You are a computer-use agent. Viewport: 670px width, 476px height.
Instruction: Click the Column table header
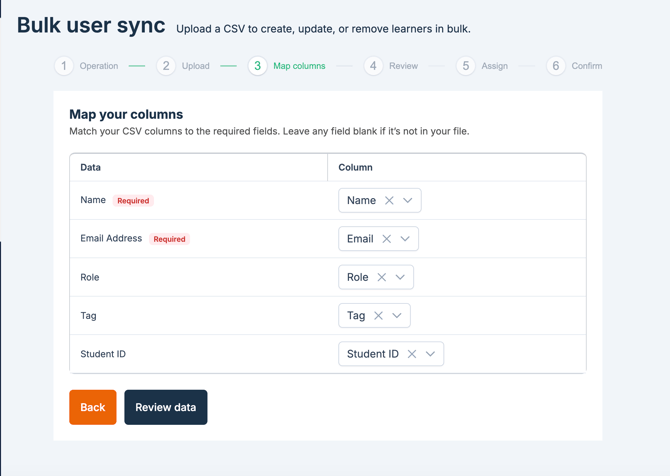pos(356,167)
